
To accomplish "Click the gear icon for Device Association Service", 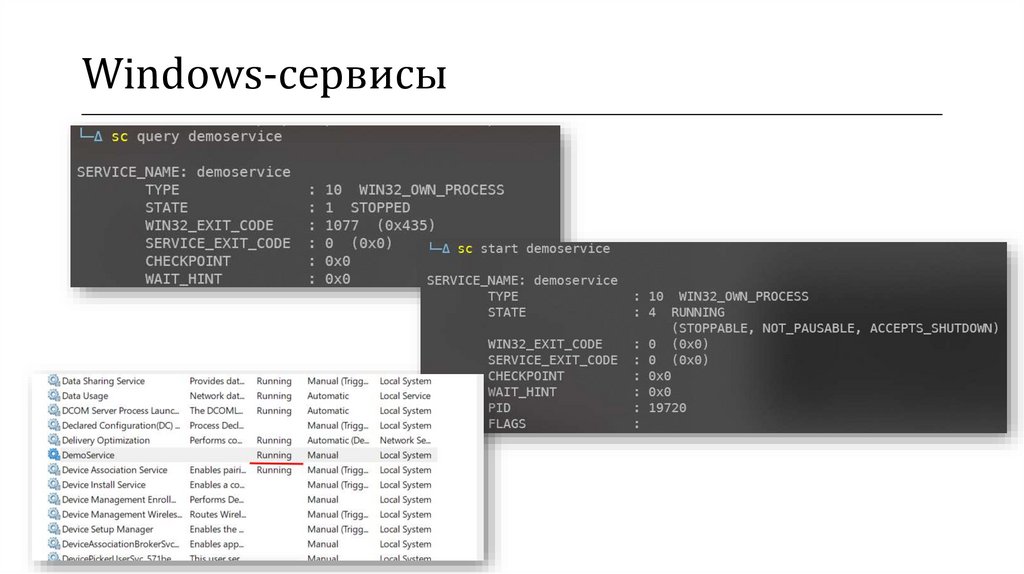I will click(x=54, y=470).
